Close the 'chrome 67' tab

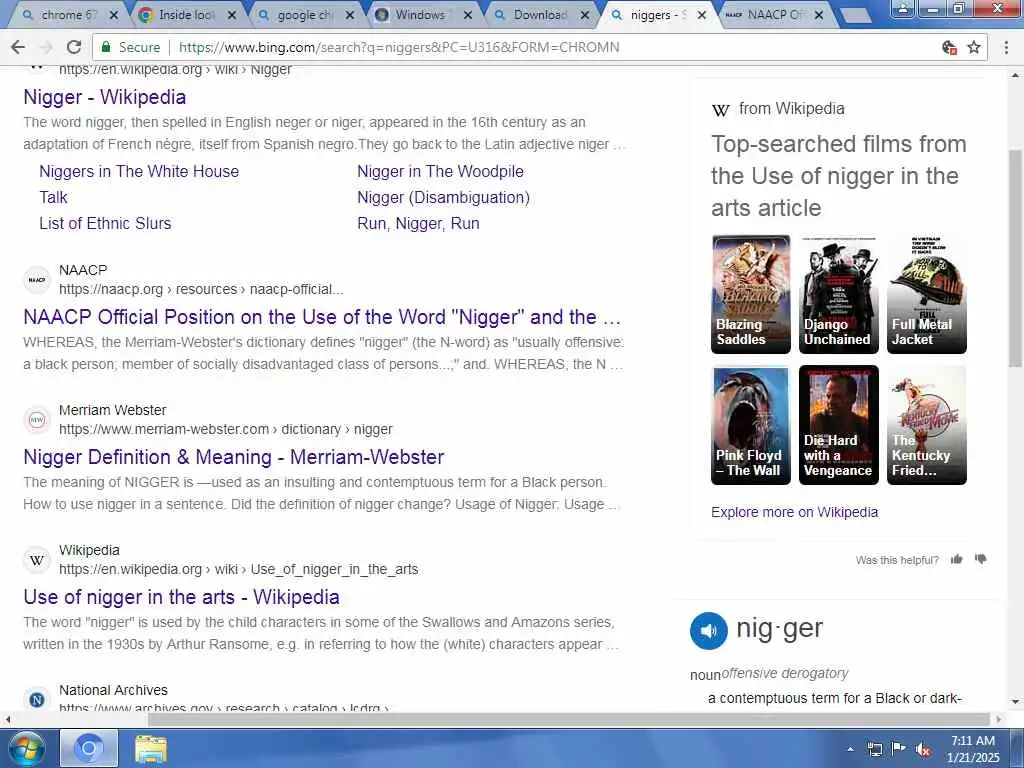114,15
